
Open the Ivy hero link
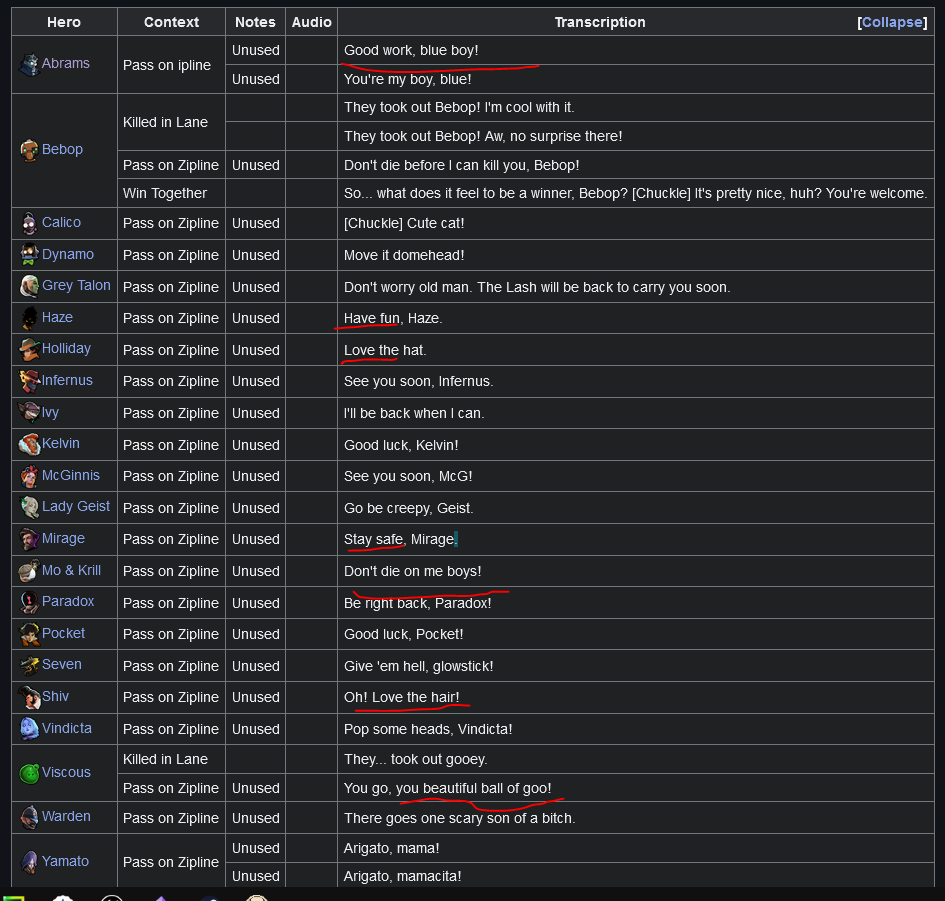(50, 412)
